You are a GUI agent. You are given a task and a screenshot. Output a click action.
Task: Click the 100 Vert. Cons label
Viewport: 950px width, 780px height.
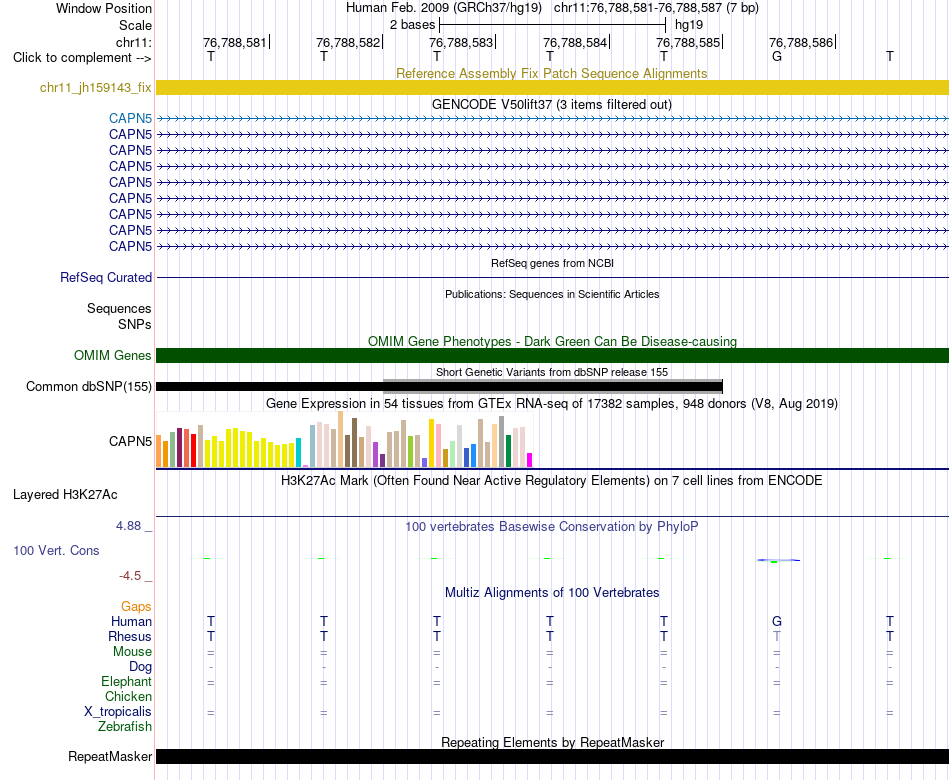(x=56, y=550)
